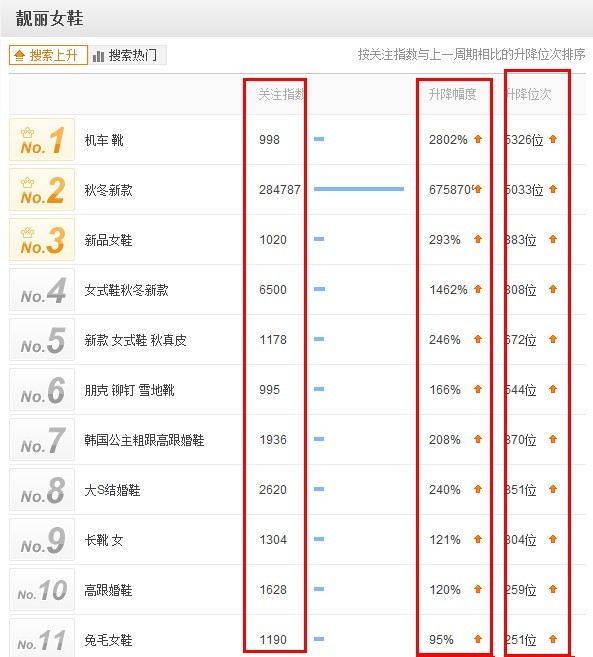Click the No.1 crown rank badge
The image size is (593, 657).
point(42,140)
